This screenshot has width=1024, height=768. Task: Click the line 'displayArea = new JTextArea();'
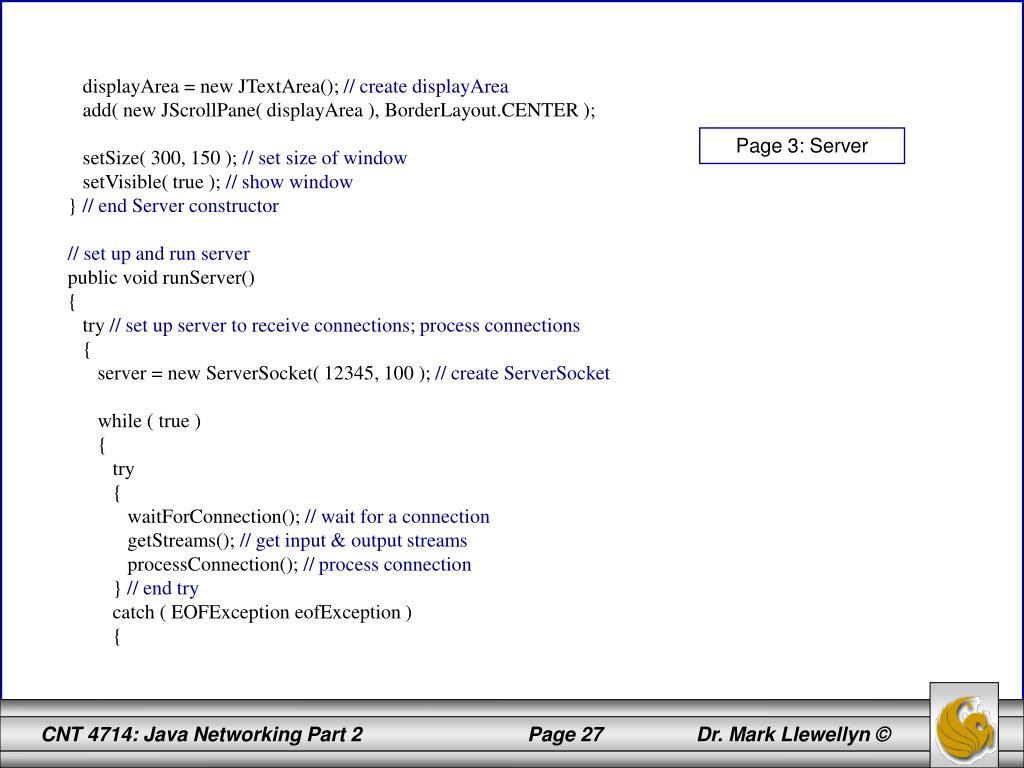(210, 87)
